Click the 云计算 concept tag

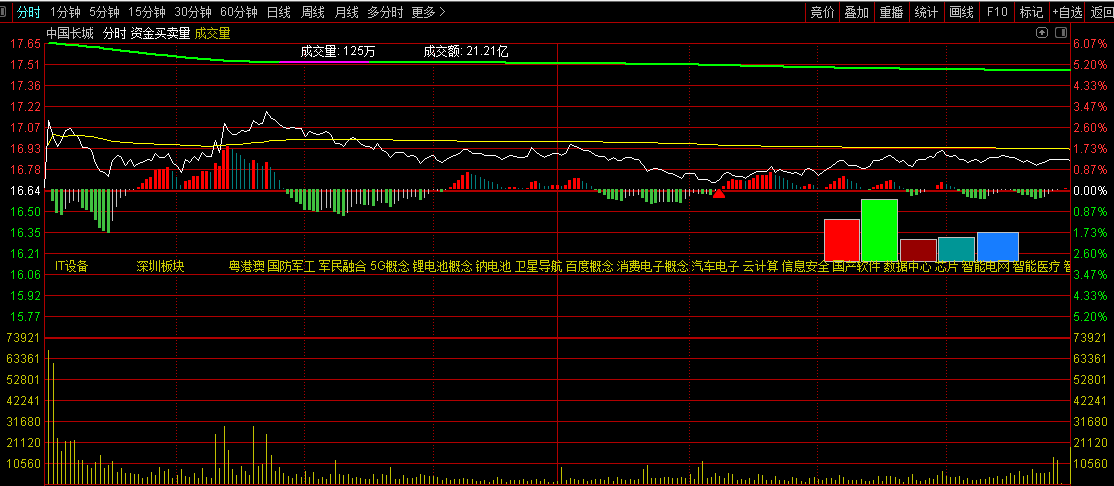(760, 267)
